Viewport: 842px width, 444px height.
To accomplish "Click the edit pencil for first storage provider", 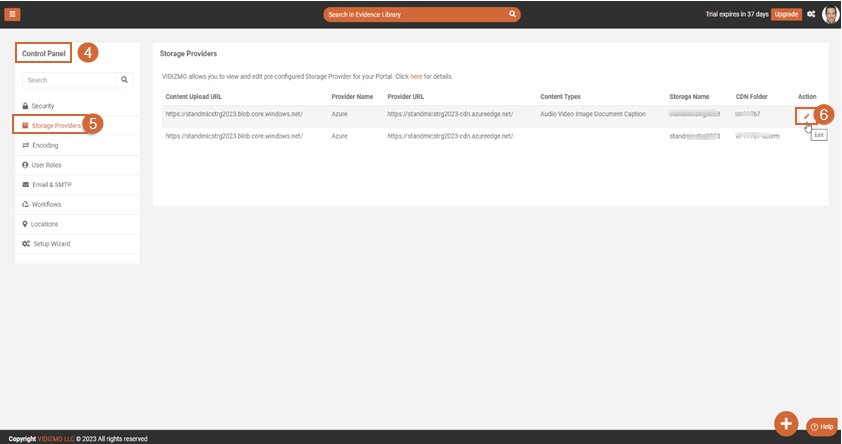I will [806, 117].
